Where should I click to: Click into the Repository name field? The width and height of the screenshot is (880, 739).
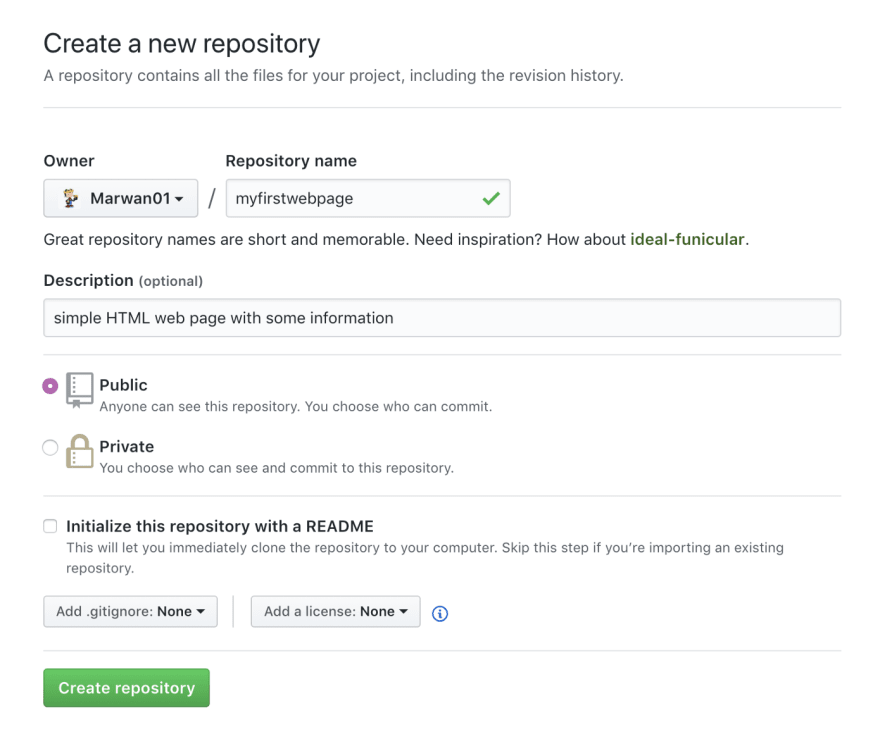(x=368, y=198)
